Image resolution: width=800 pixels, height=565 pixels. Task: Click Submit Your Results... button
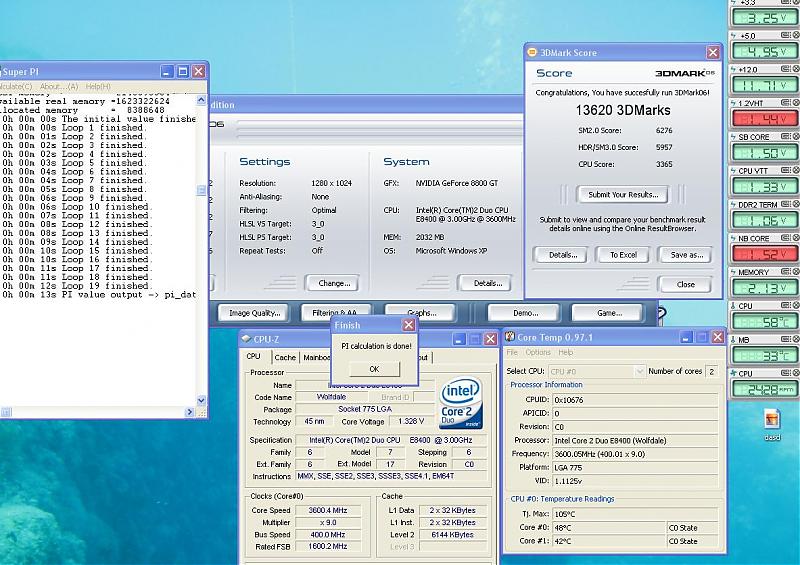623,194
